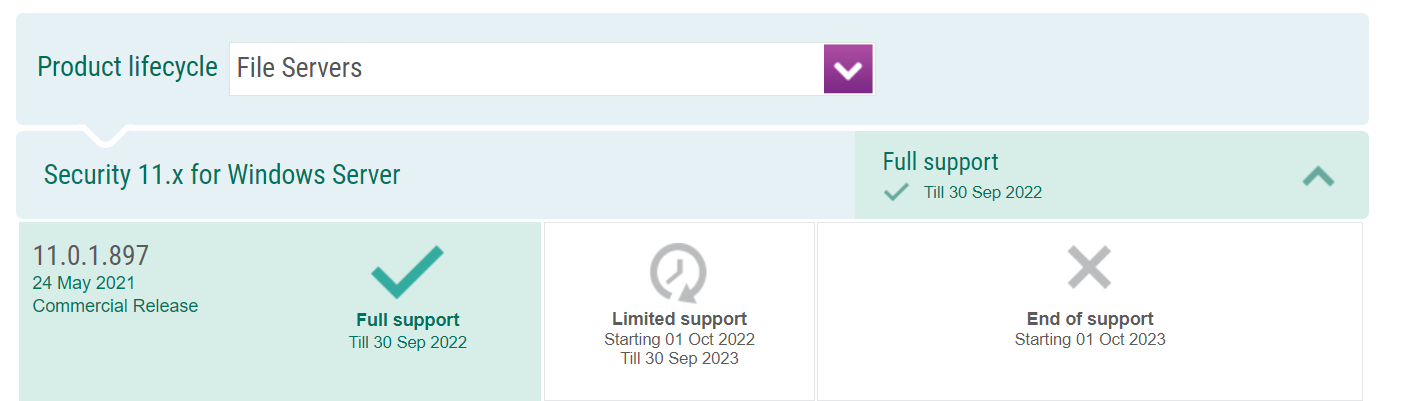Select the Limited support label
This screenshot has height=401, width=1402.
tap(679, 319)
